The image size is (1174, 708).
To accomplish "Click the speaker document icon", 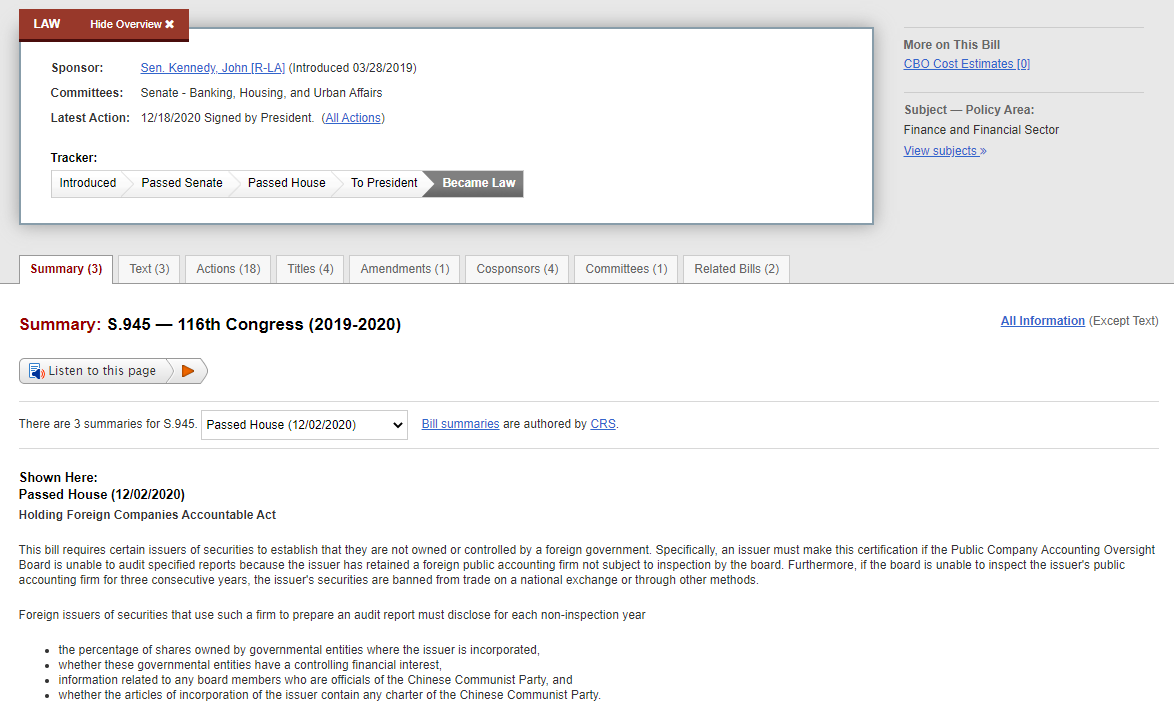I will point(36,370).
